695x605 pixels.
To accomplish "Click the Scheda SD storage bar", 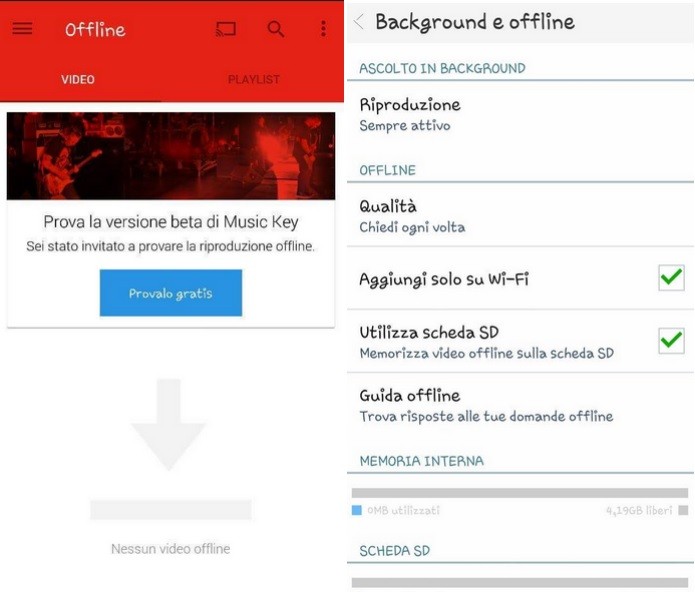I will 519,583.
